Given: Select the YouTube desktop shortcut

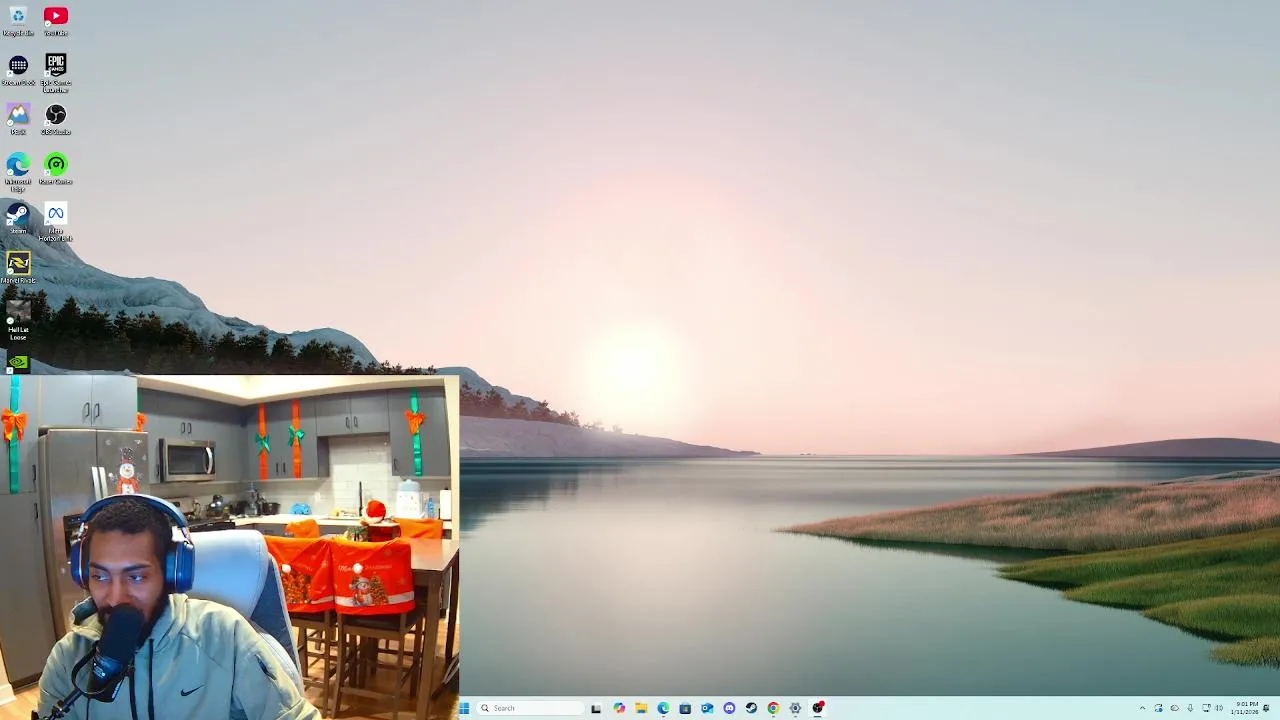Looking at the screenshot, I should (x=56, y=21).
